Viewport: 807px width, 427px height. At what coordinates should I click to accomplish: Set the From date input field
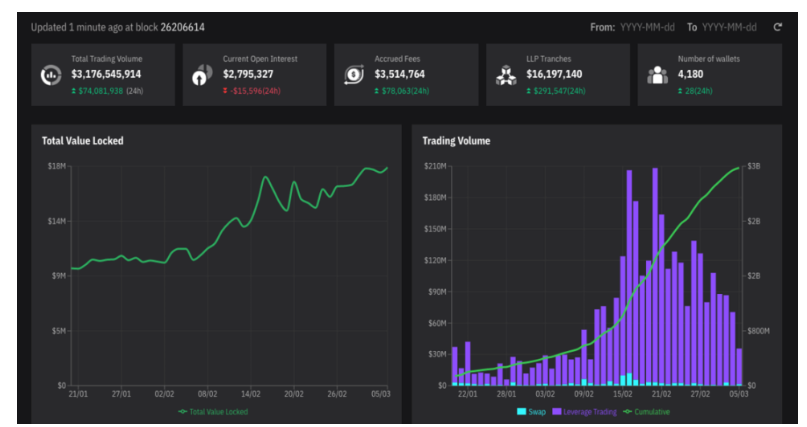click(x=647, y=27)
